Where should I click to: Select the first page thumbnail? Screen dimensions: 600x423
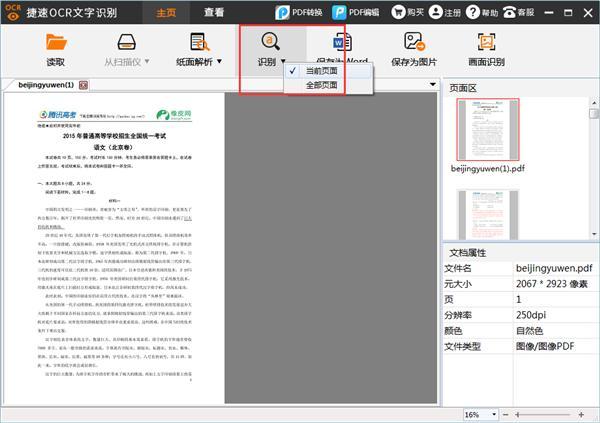pyautogui.click(x=488, y=129)
